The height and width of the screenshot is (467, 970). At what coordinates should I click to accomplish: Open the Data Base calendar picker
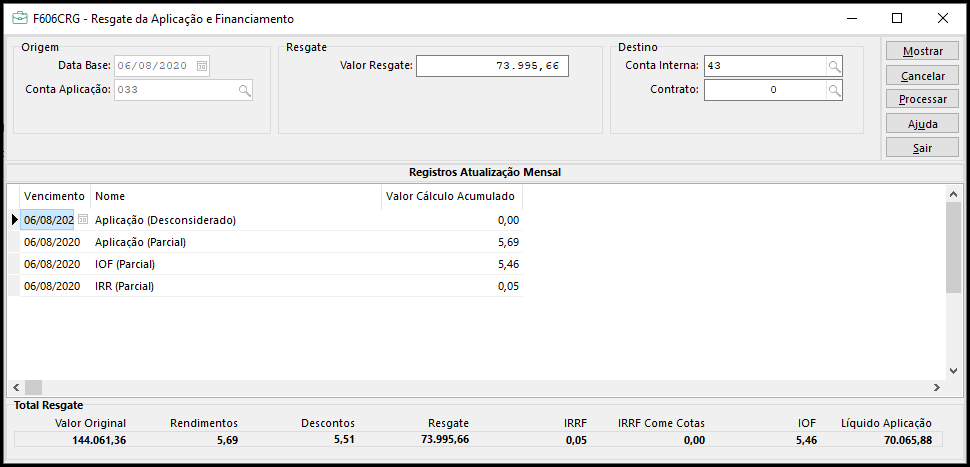tap(202, 66)
